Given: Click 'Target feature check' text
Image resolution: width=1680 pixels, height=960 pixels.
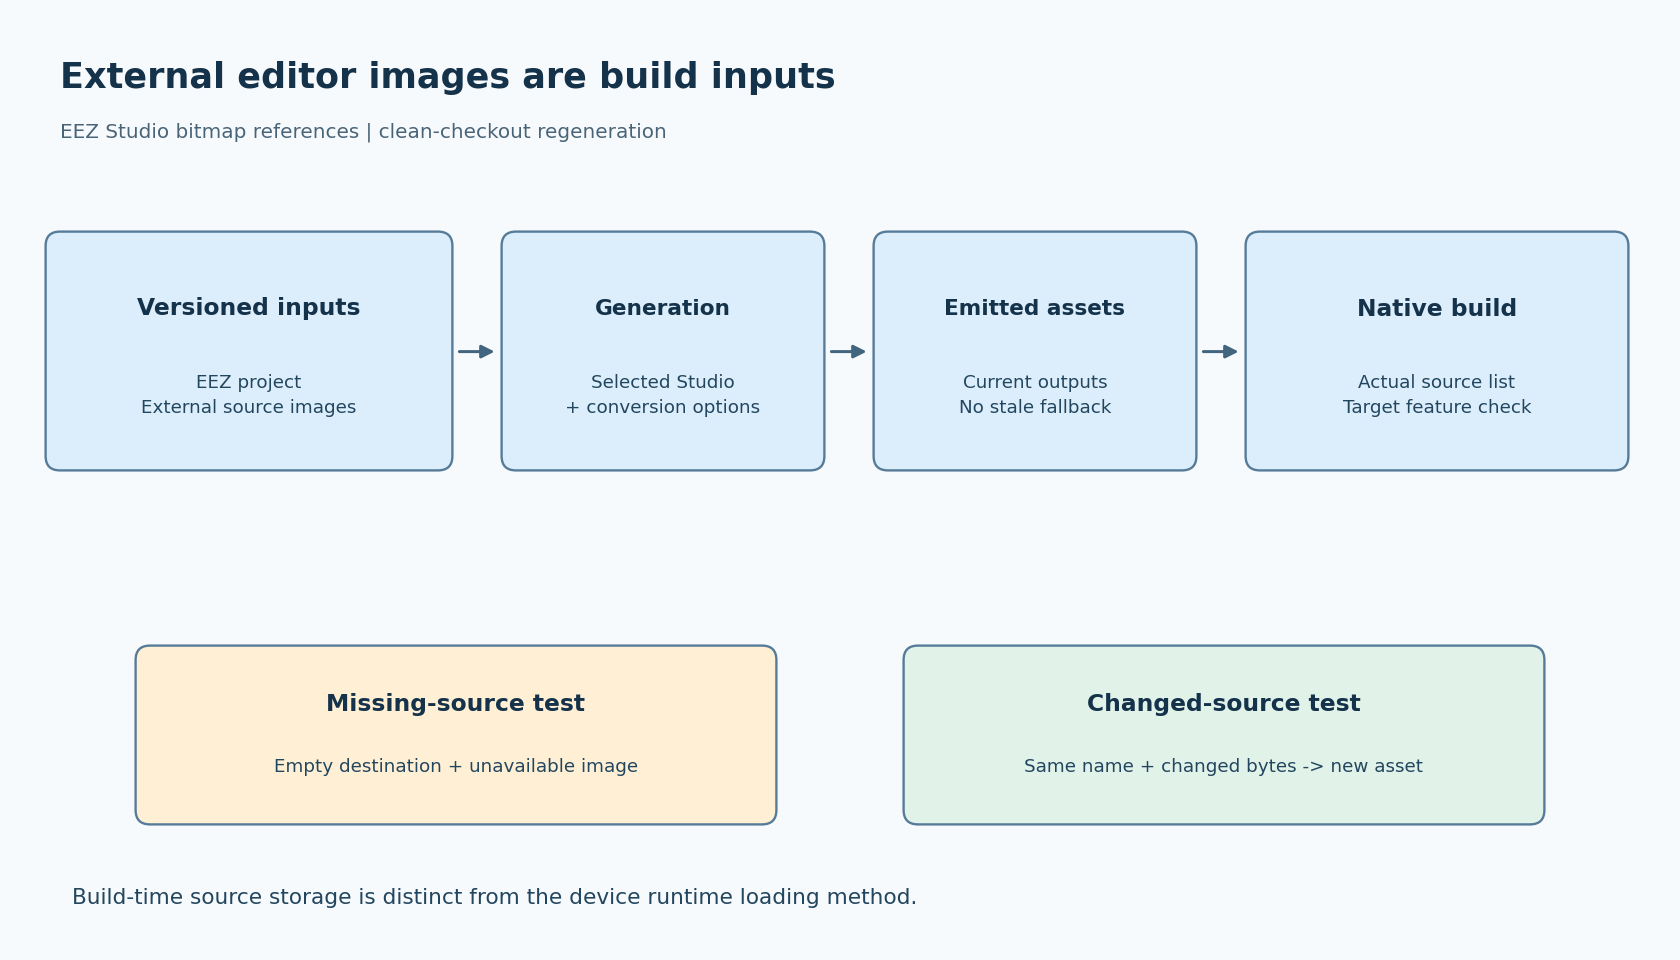Looking at the screenshot, I should point(1437,408).
